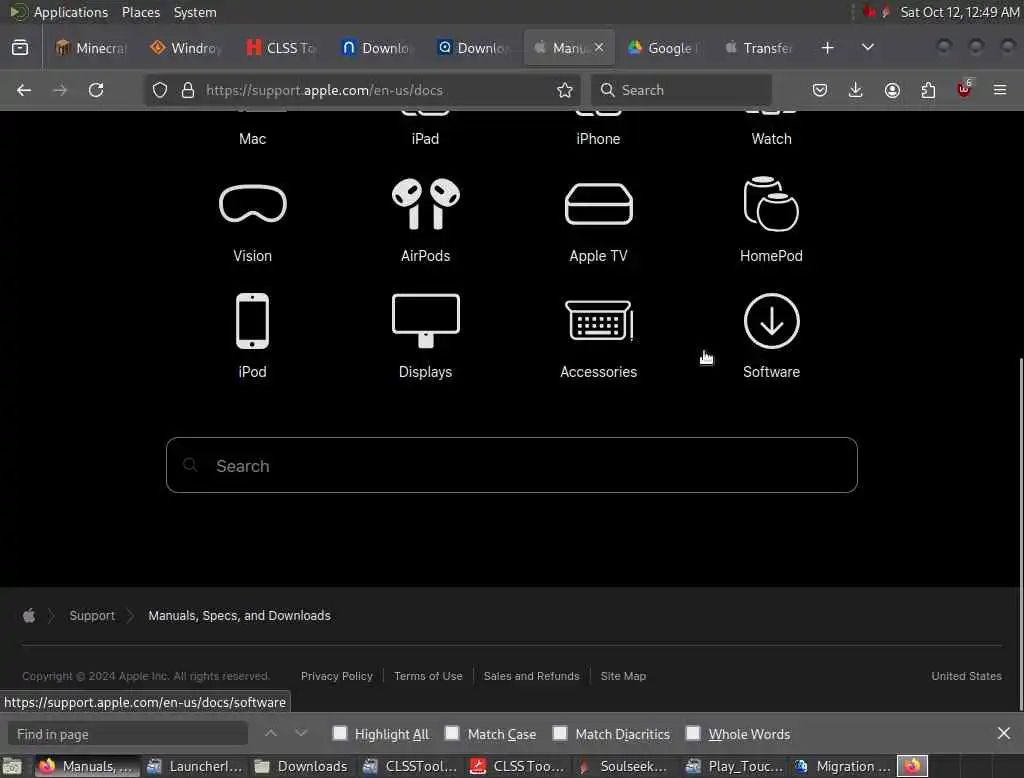Open the Firefox View icon beside the tabs
Screen dimensions: 1024x778
(x=20, y=48)
